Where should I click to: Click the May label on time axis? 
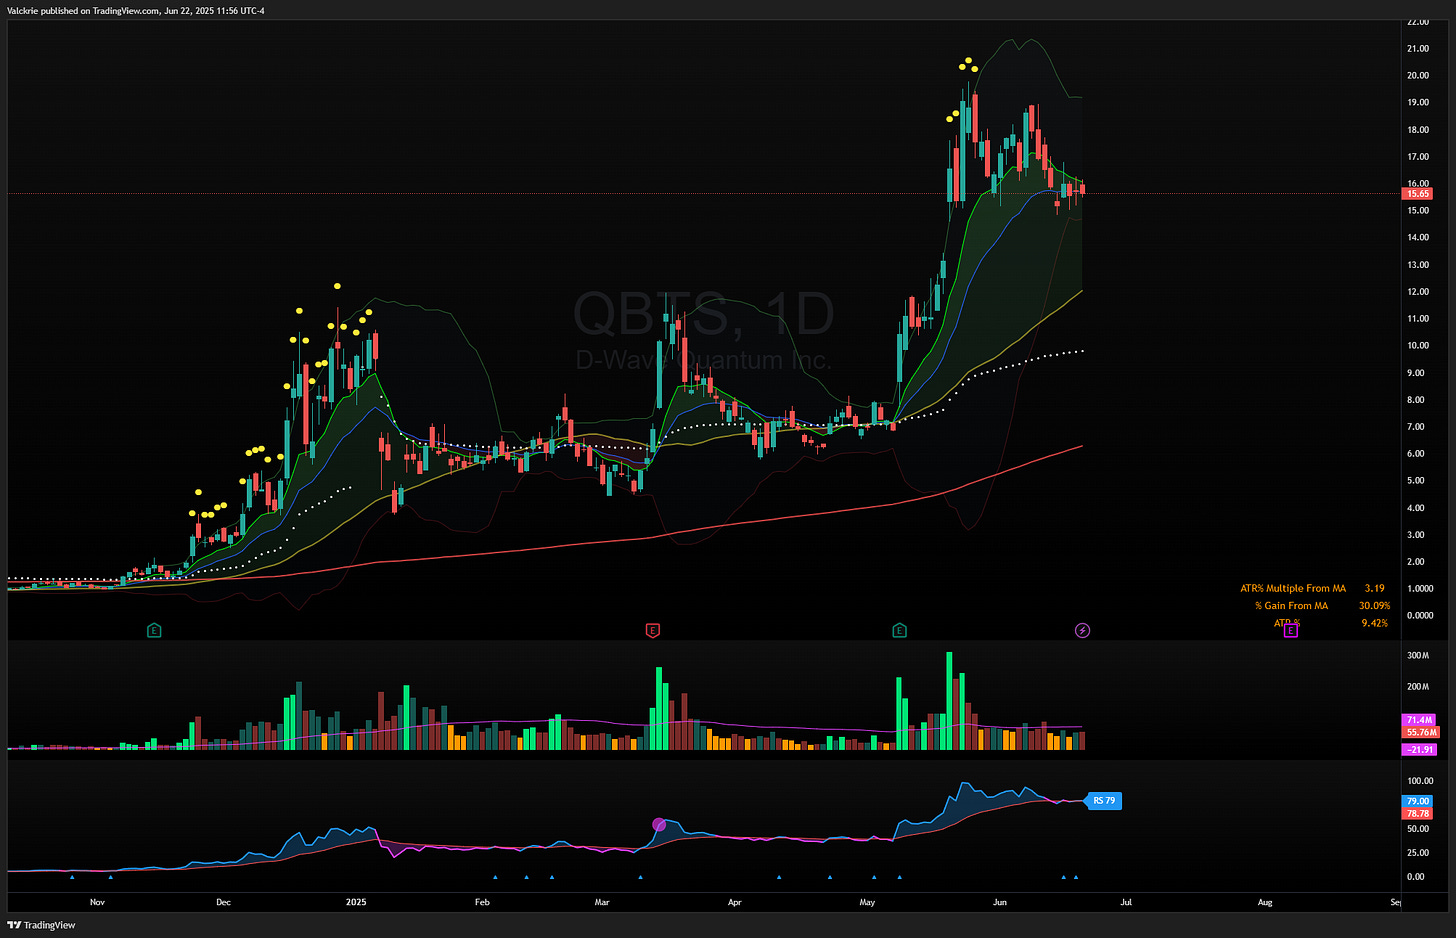(x=867, y=902)
